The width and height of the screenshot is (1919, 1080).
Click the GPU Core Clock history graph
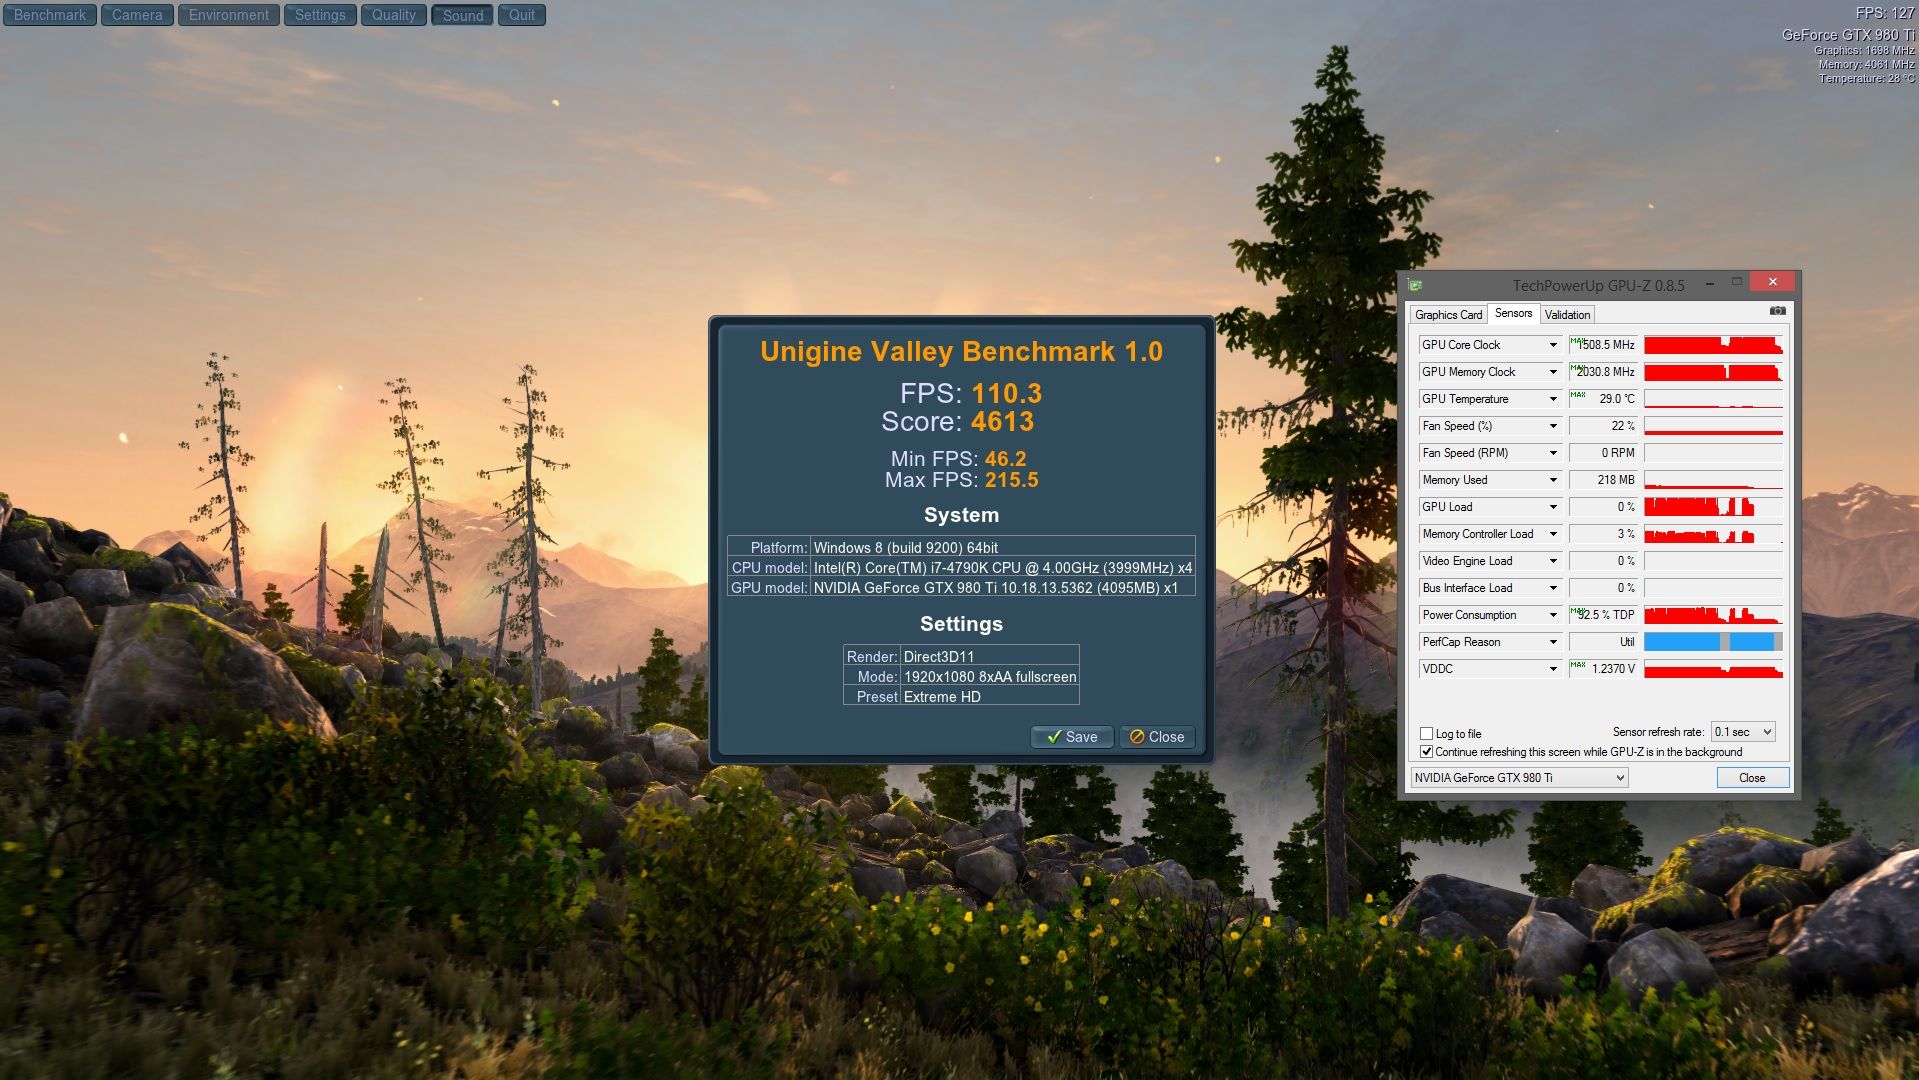(1713, 345)
